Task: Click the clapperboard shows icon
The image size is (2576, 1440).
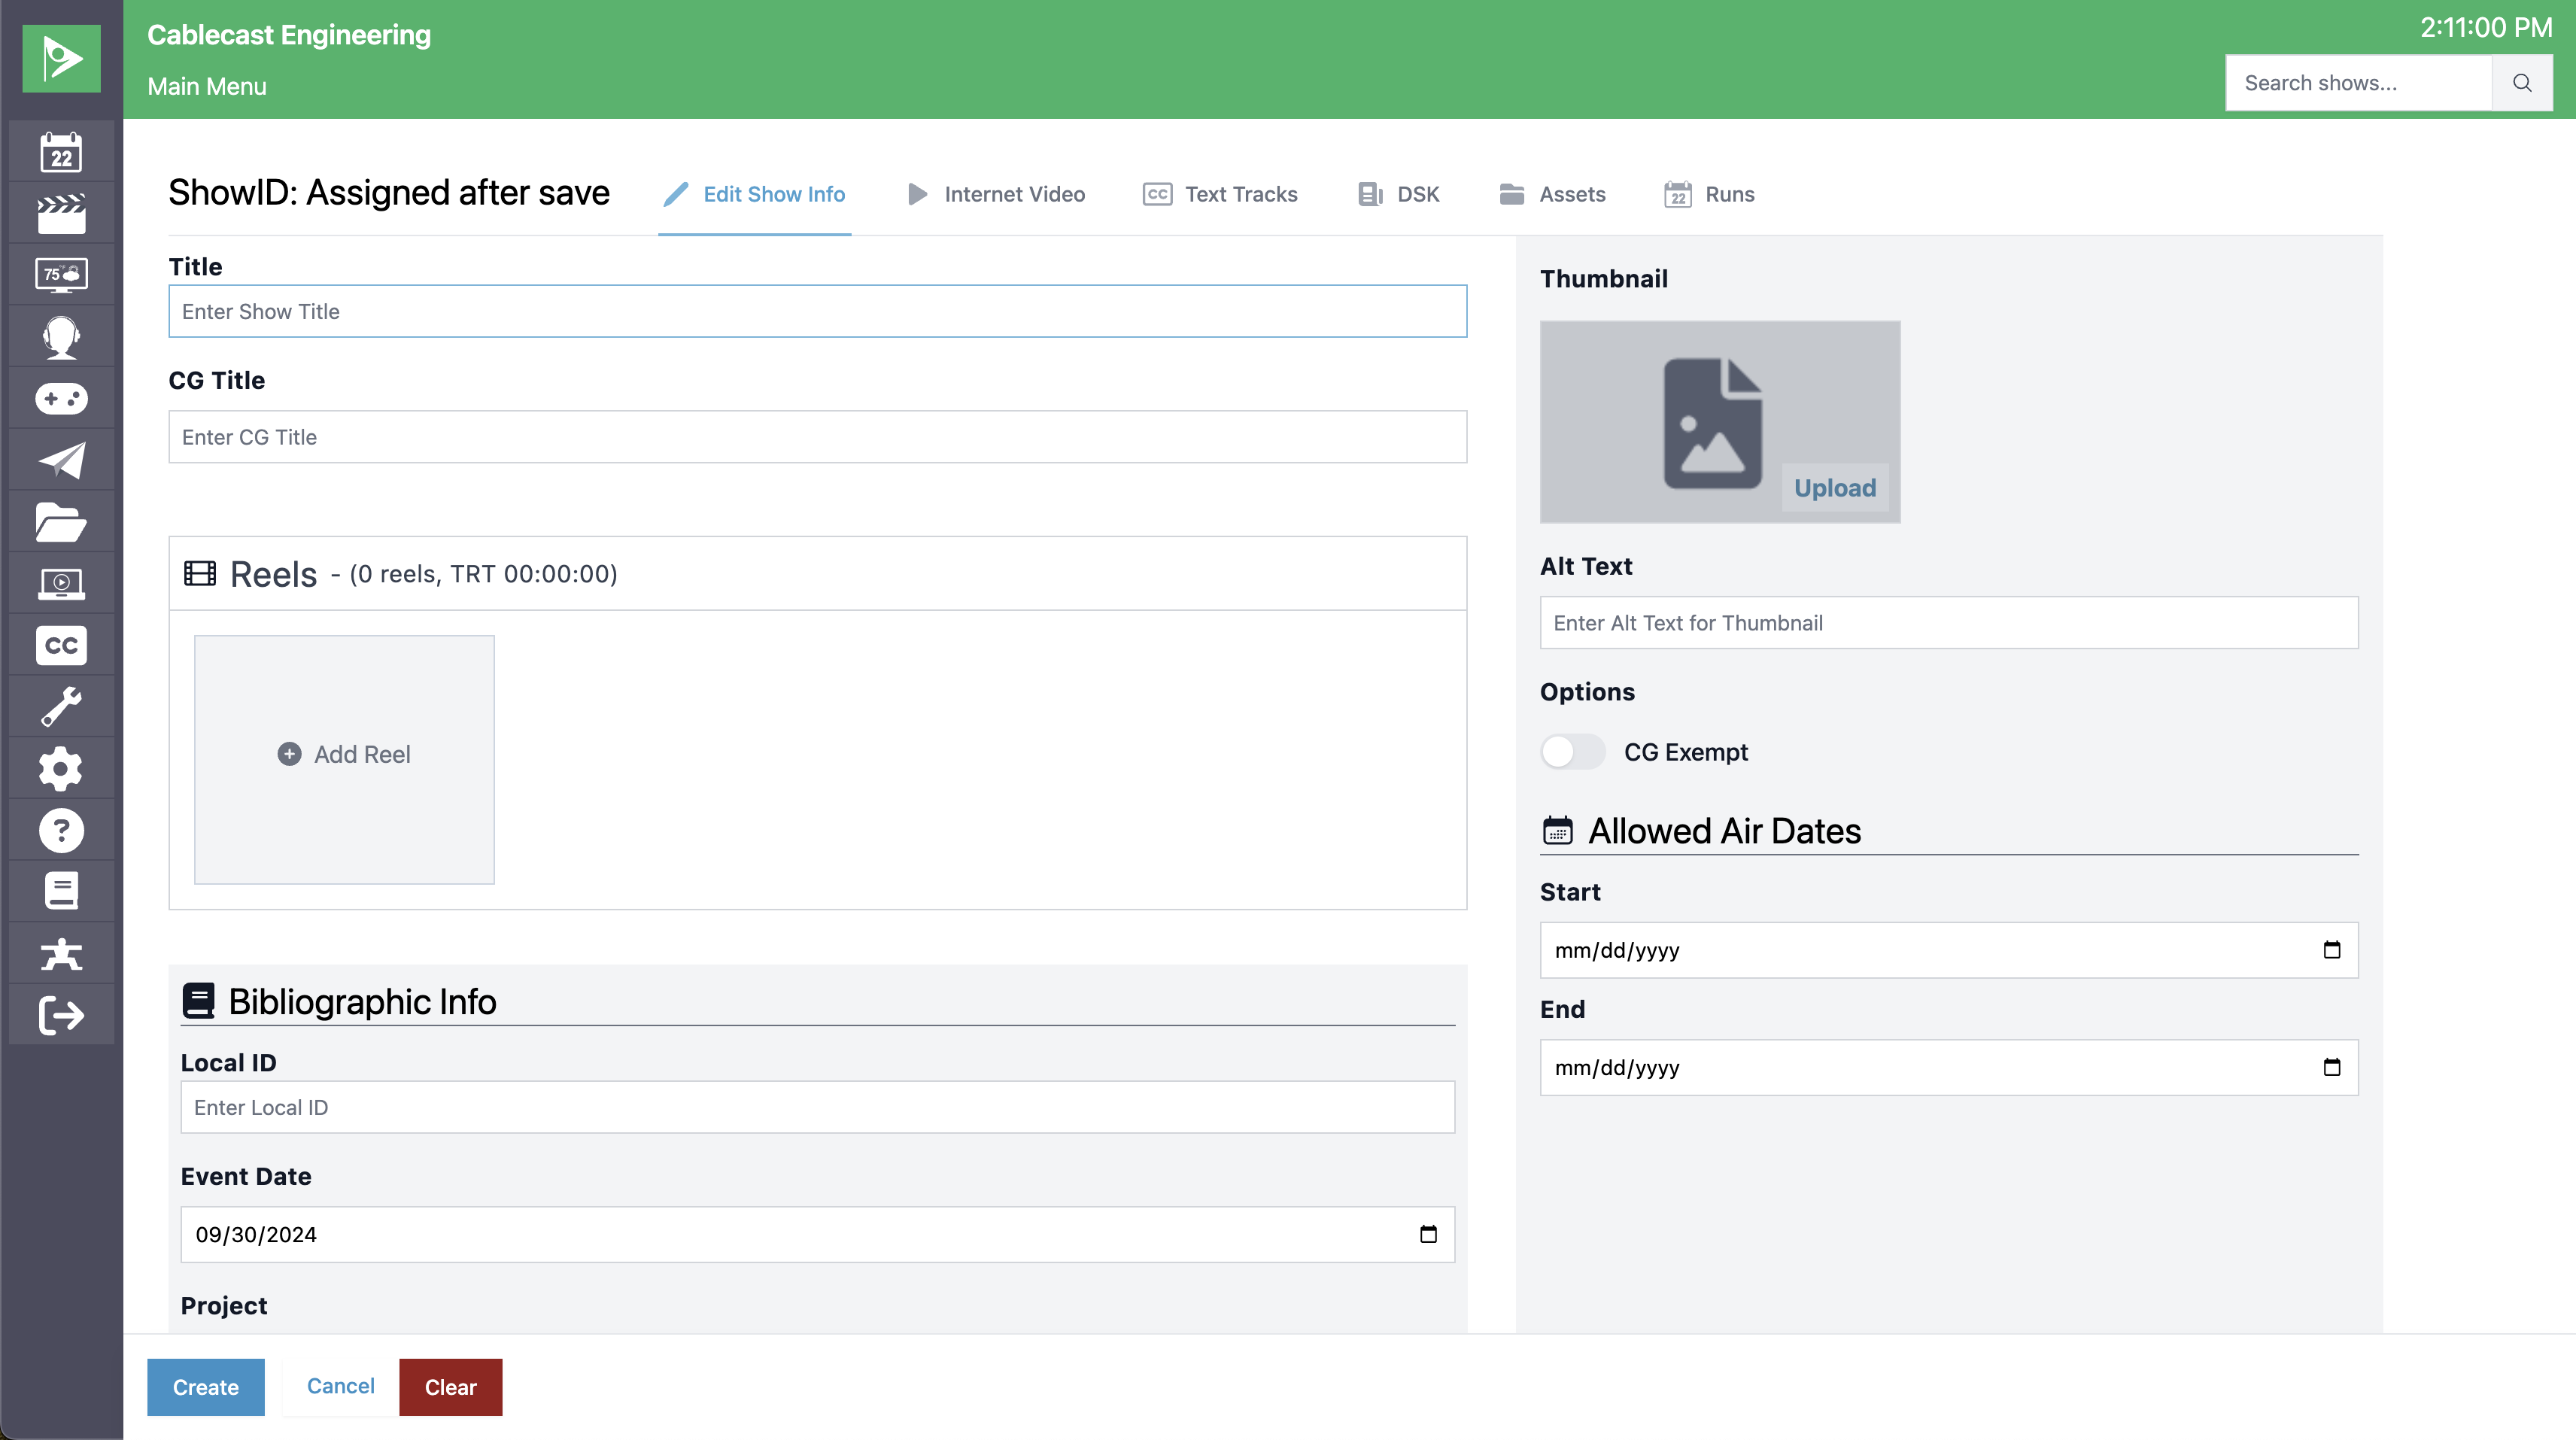Action: pos(61,214)
